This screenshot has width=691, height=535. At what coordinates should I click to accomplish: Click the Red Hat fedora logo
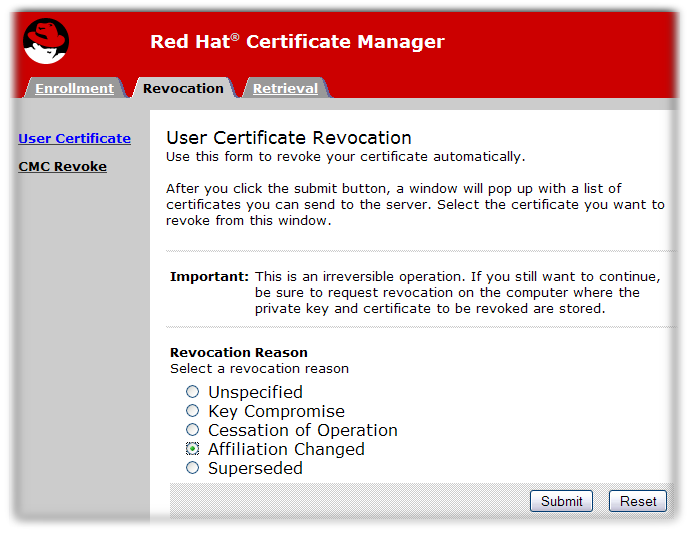(x=46, y=42)
